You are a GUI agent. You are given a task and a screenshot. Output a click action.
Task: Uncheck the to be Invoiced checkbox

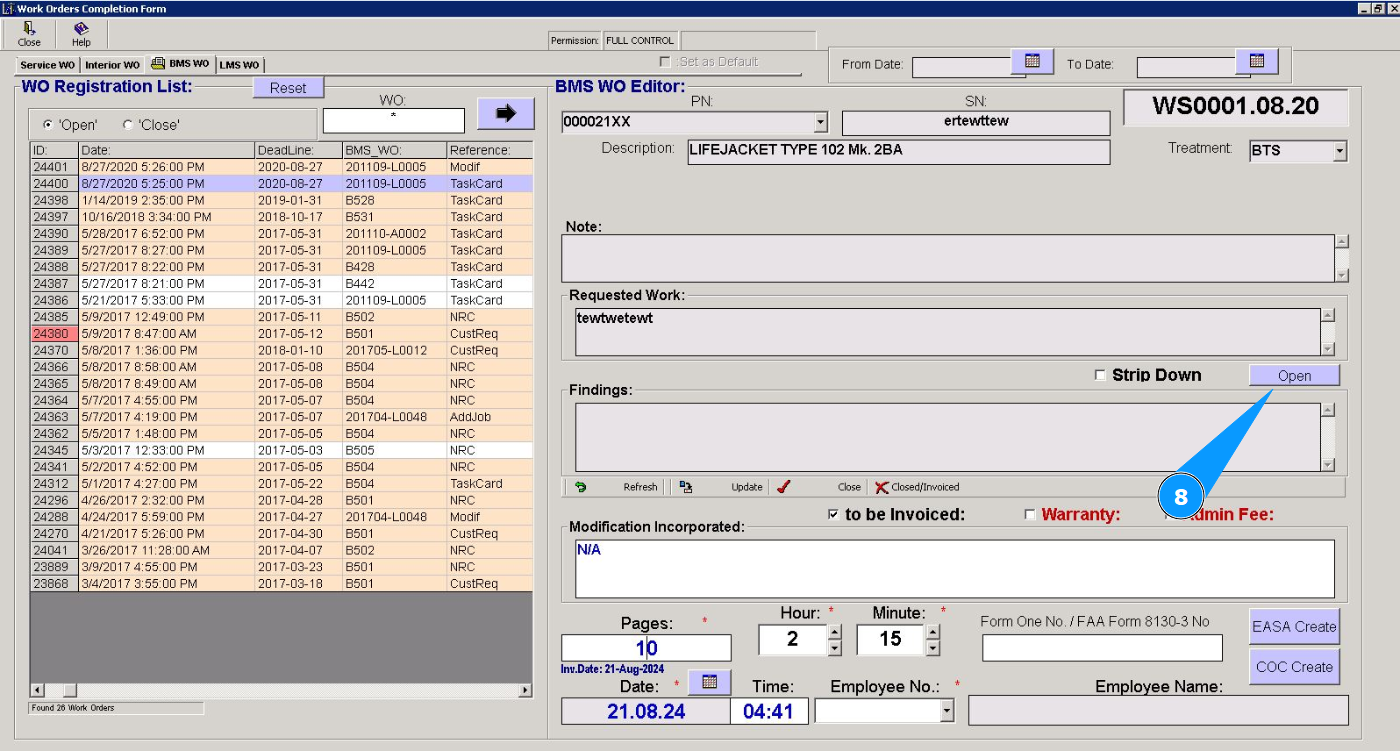[834, 515]
